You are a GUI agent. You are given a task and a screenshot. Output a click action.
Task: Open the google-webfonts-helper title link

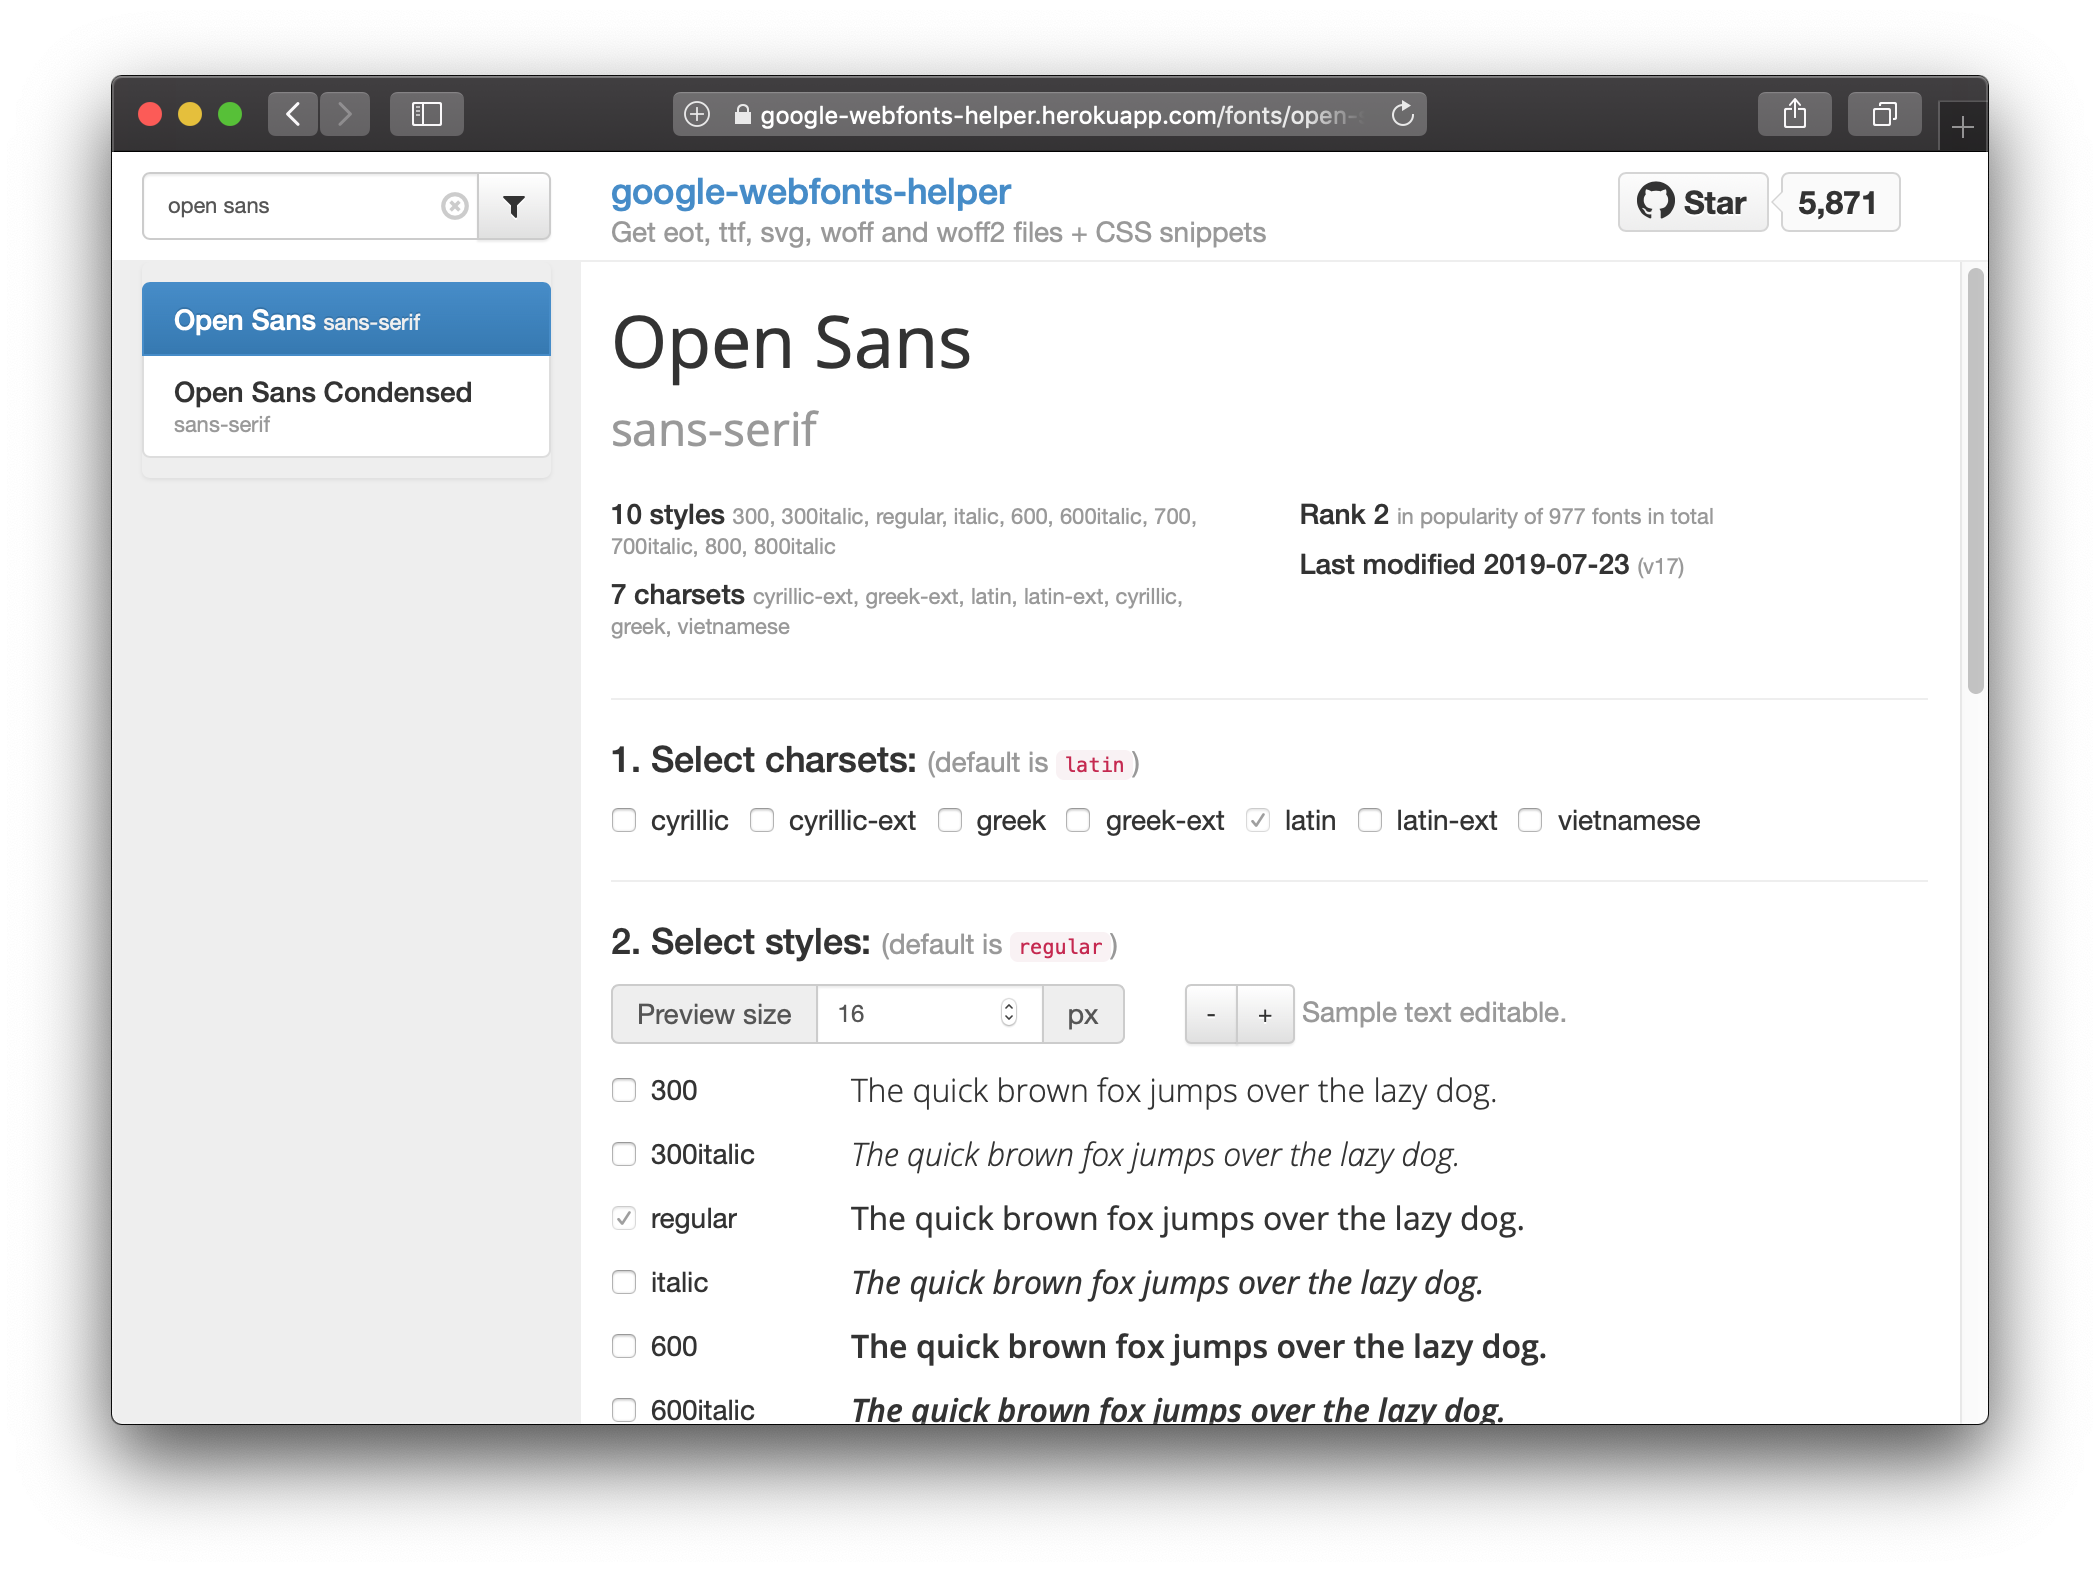coord(810,192)
